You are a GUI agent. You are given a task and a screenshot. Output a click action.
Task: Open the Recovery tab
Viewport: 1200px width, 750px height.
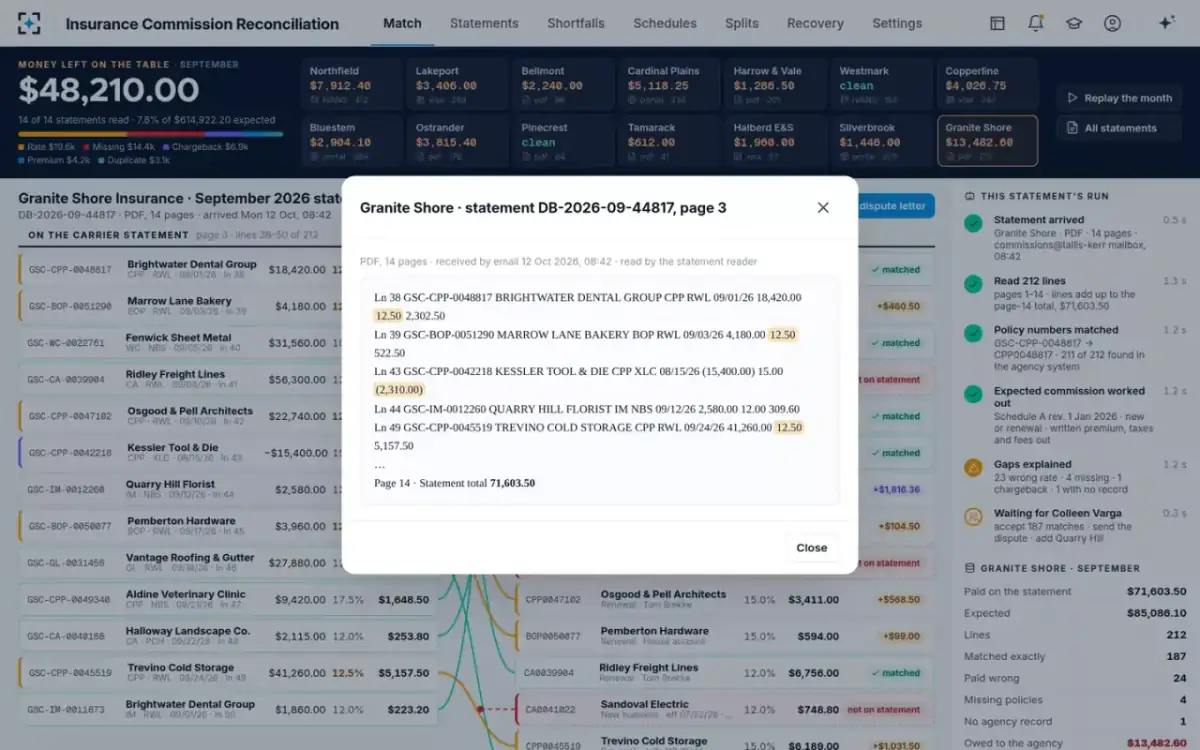[815, 23]
